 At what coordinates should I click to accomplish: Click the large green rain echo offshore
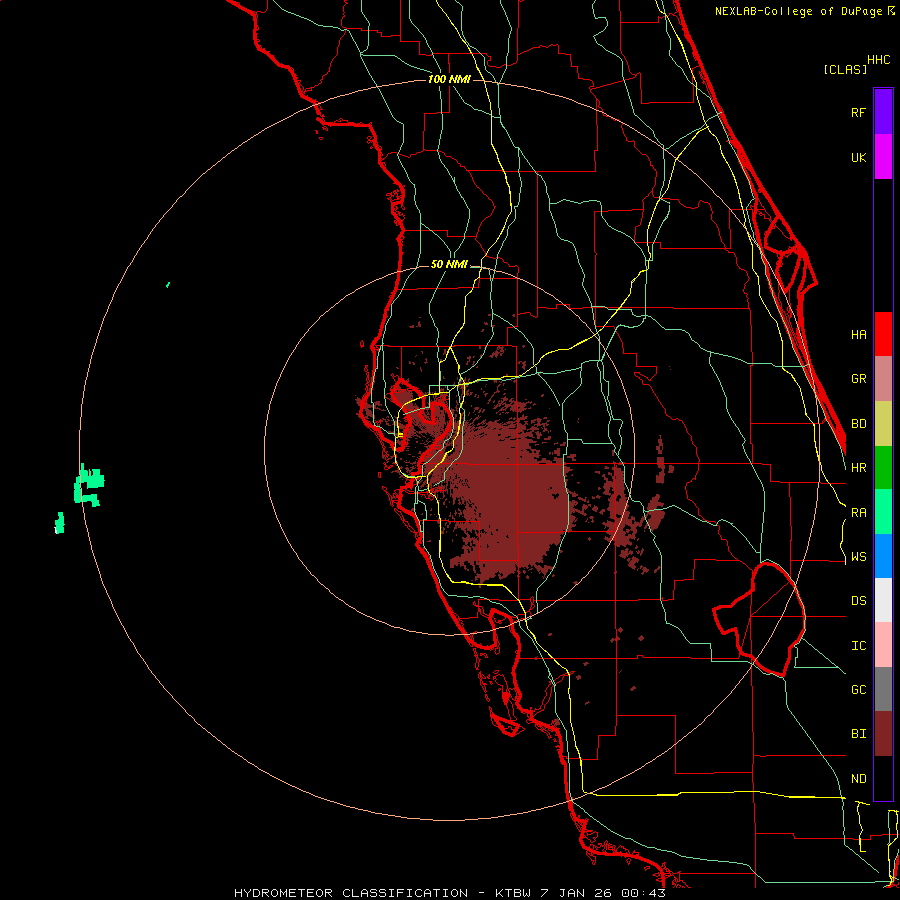[x=89, y=485]
